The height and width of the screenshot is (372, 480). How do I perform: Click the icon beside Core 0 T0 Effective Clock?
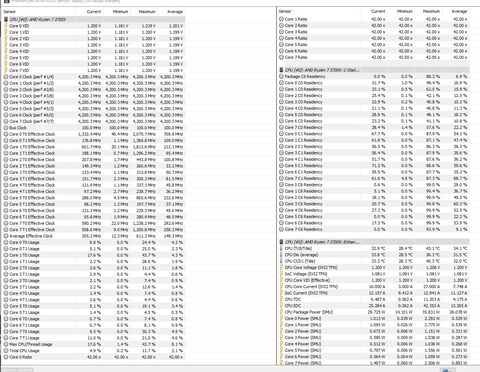coord(6,134)
